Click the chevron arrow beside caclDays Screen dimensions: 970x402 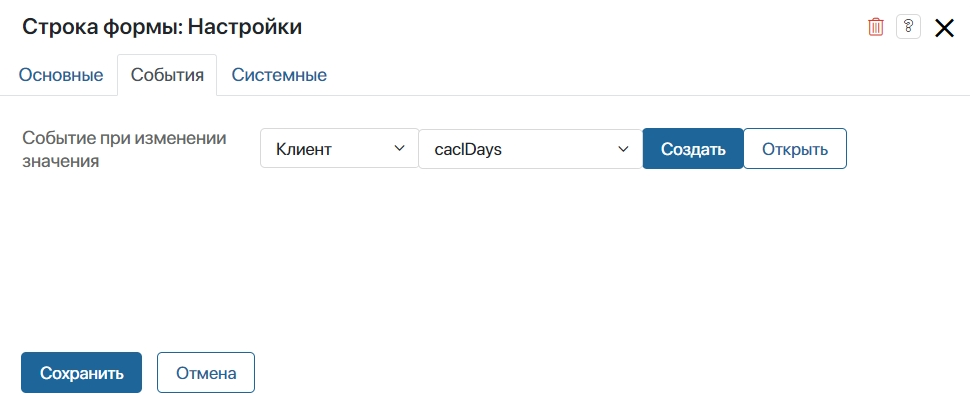pyautogui.click(x=623, y=148)
